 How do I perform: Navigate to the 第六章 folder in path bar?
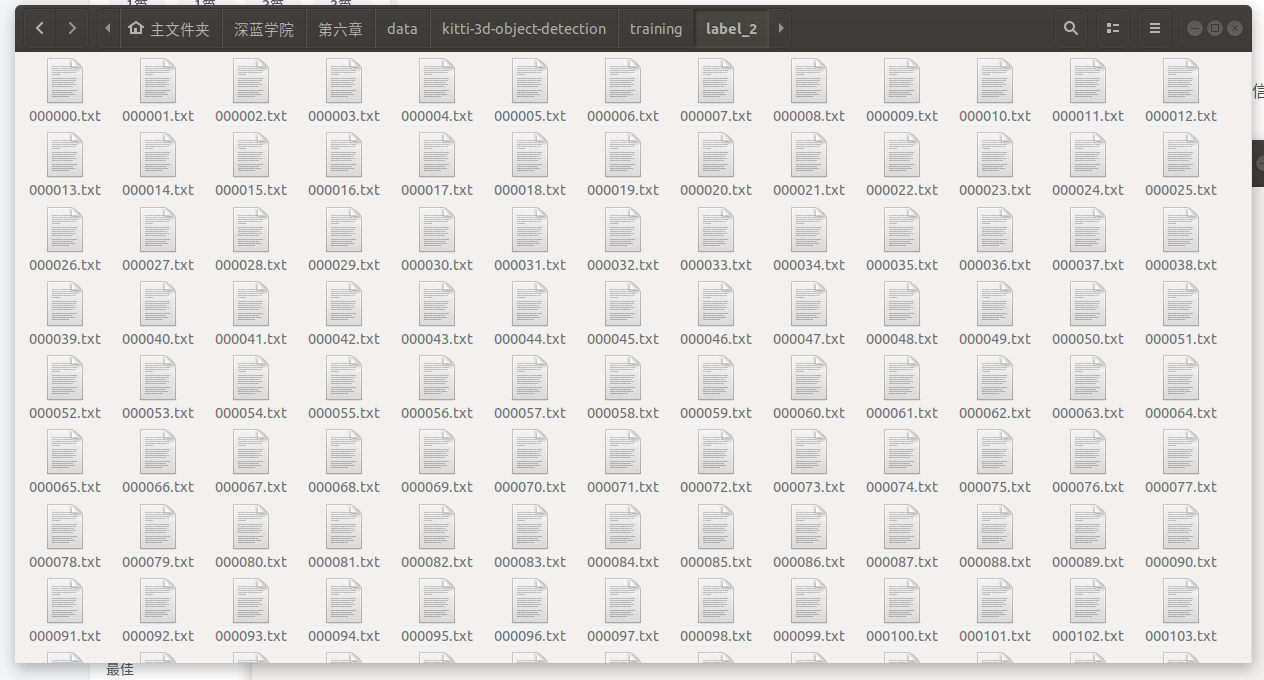tap(340, 29)
